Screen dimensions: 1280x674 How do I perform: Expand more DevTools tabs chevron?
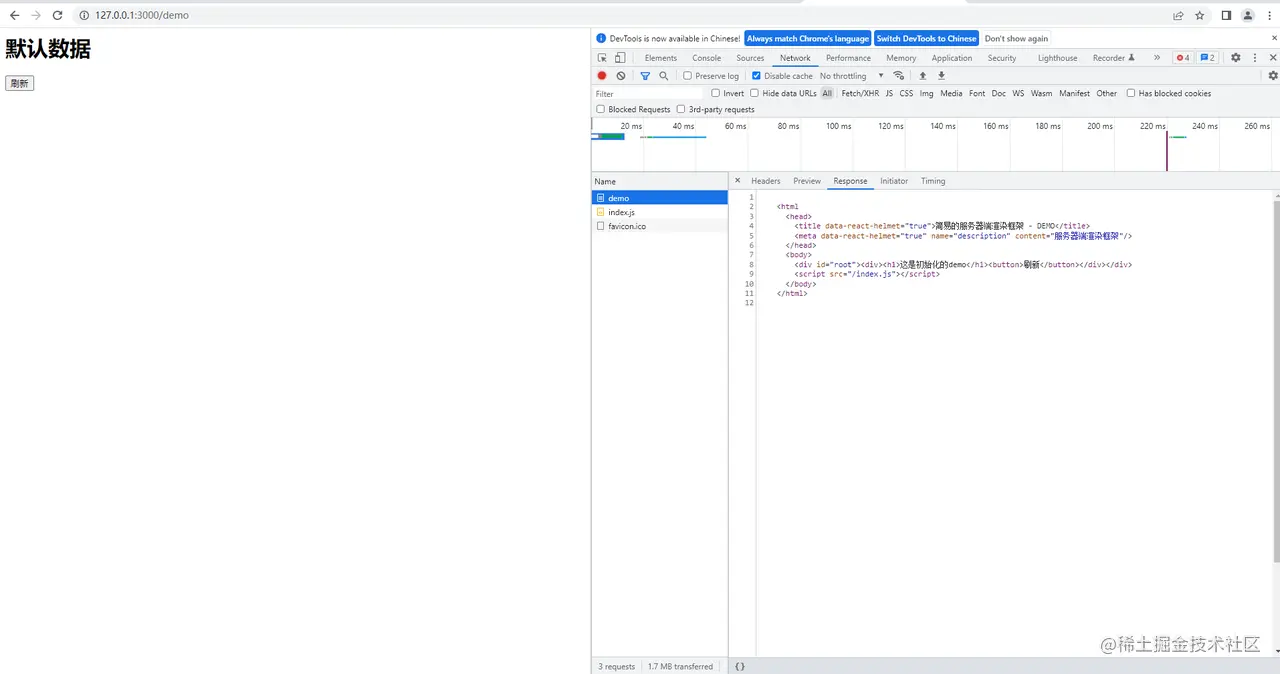(1157, 58)
